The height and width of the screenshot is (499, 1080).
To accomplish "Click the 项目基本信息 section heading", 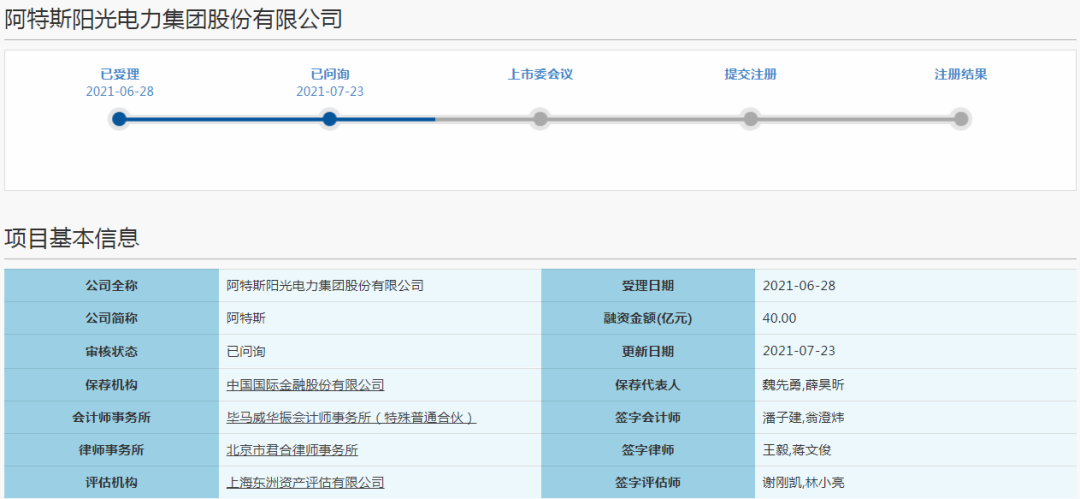I will click(x=72, y=238).
